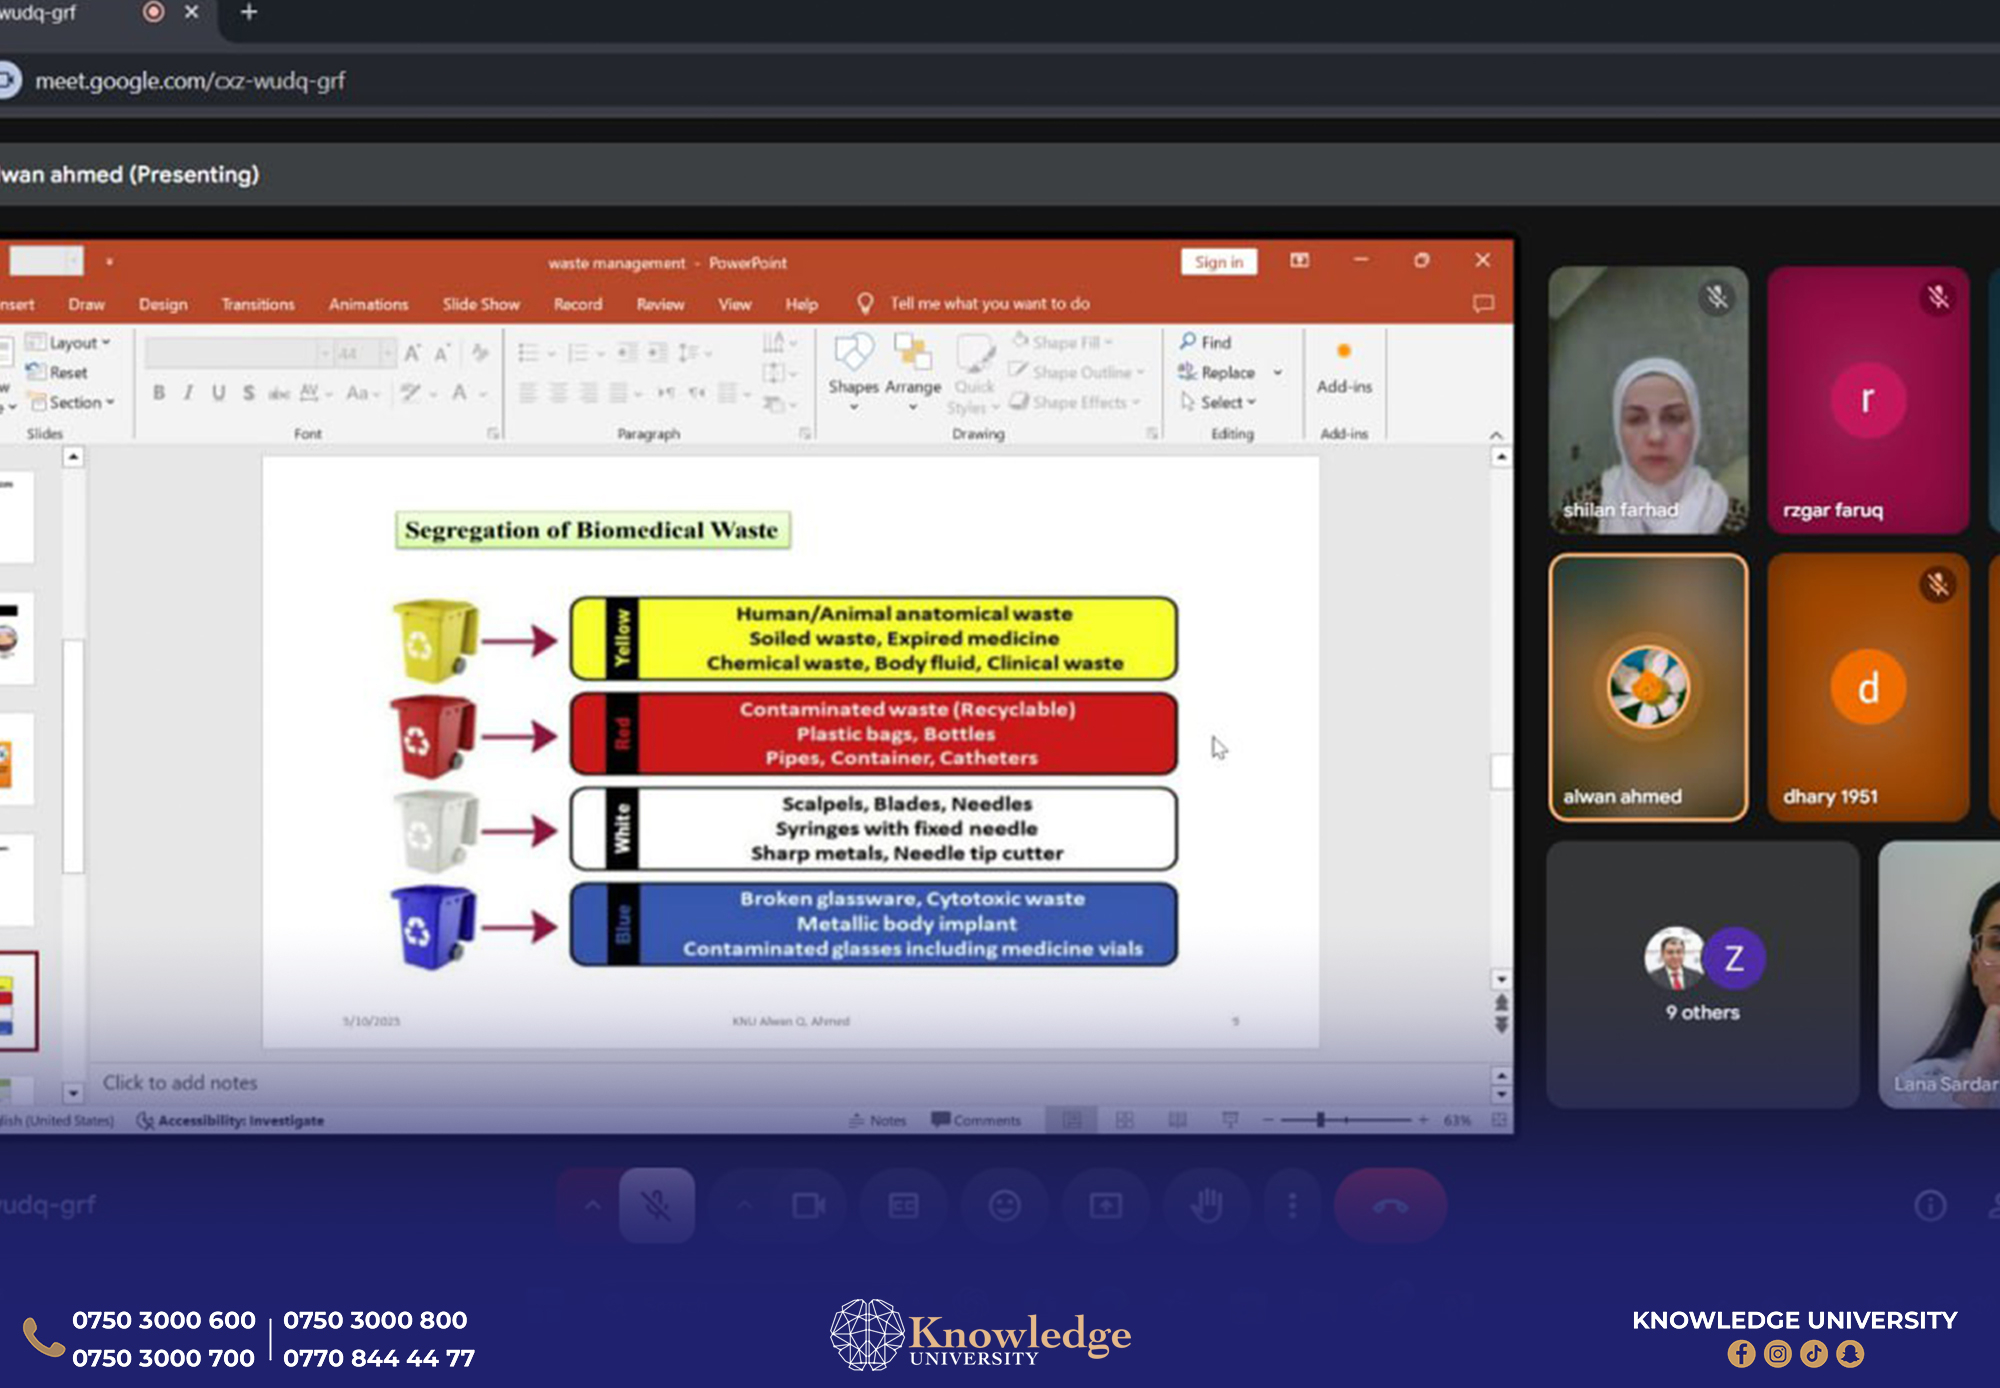Open Quick Styles gallery
This screenshot has width=2000, height=1388.
click(975, 375)
